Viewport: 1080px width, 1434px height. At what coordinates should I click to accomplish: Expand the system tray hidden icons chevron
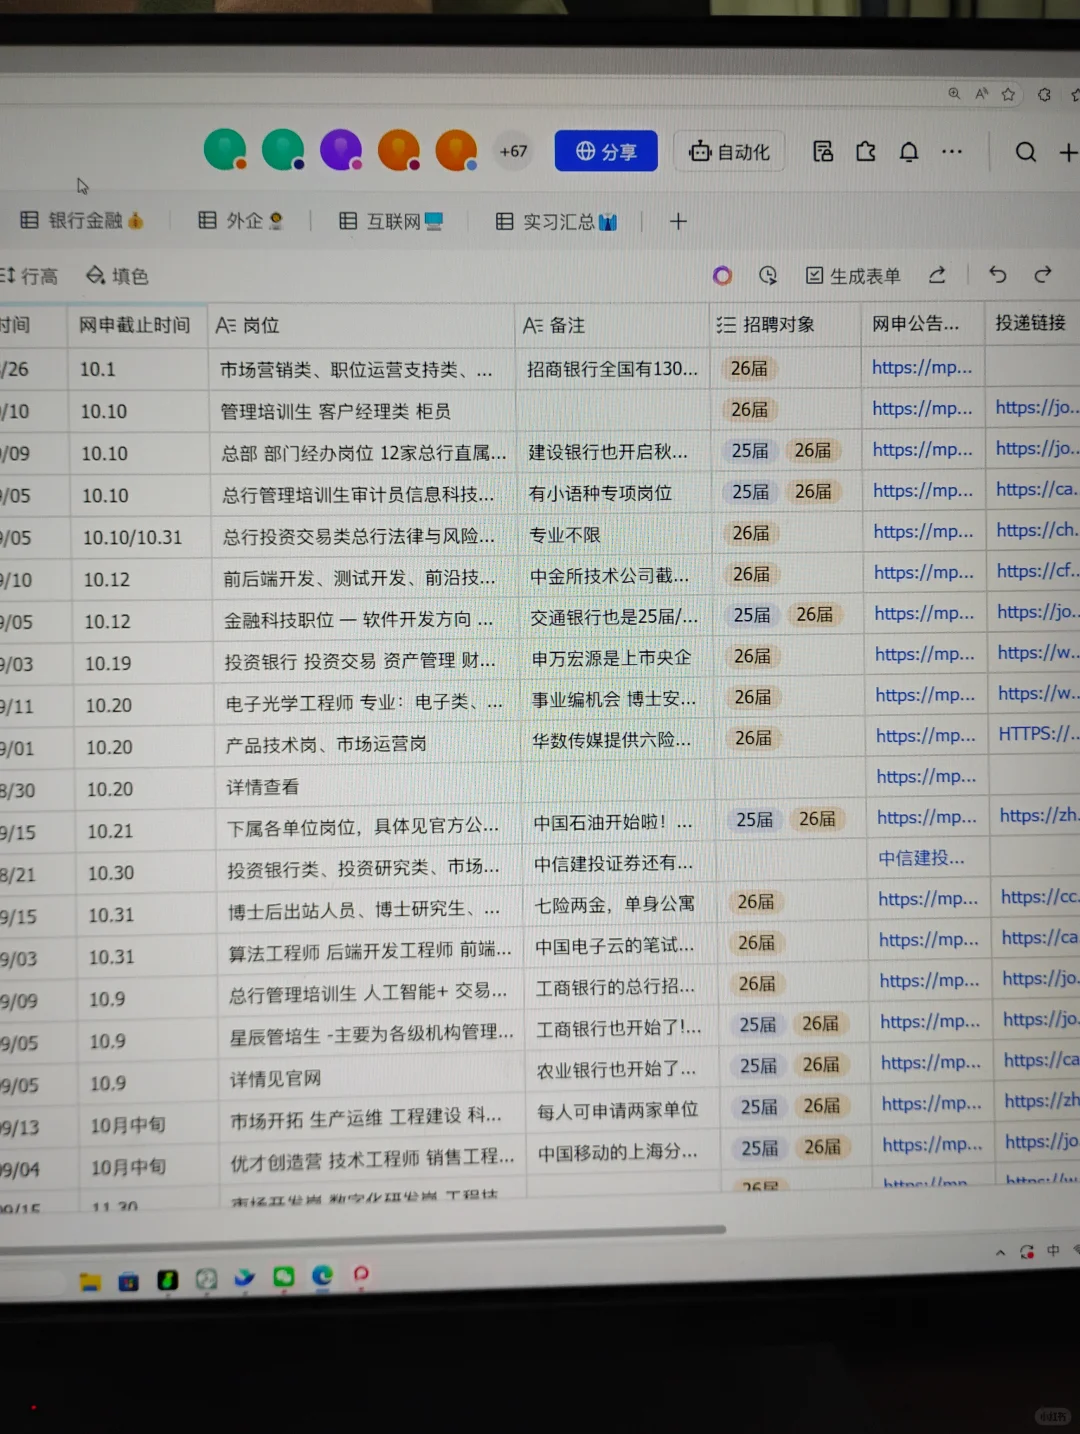[1000, 1252]
